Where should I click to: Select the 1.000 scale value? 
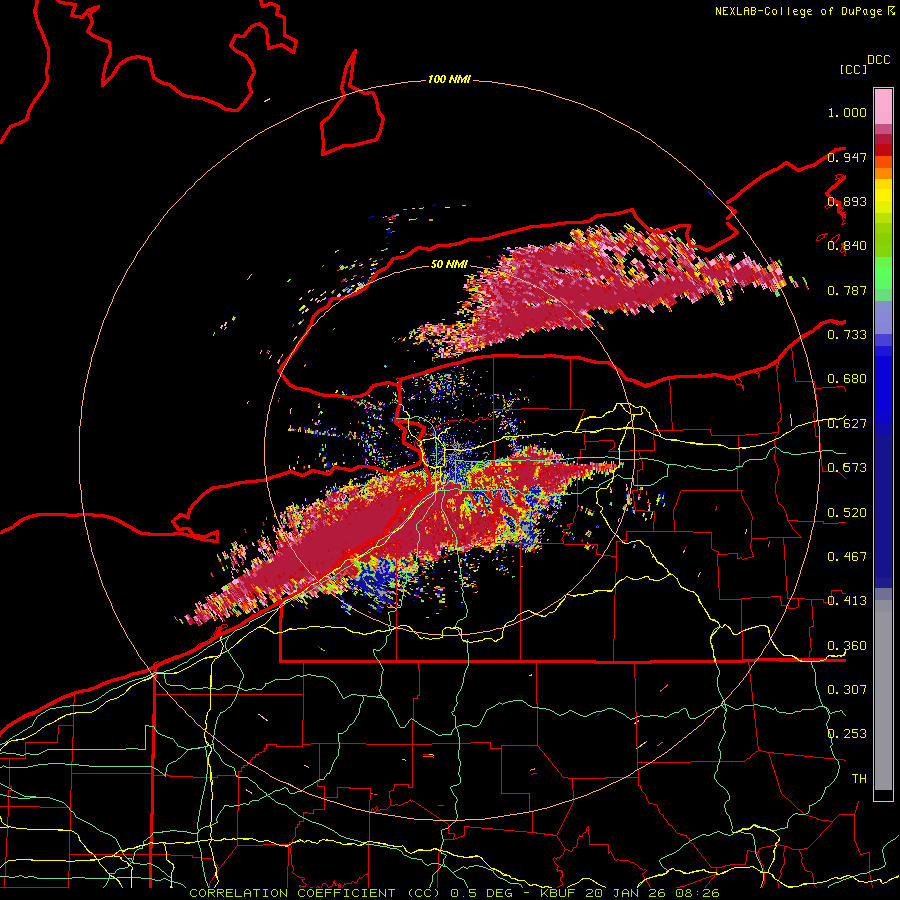847,112
